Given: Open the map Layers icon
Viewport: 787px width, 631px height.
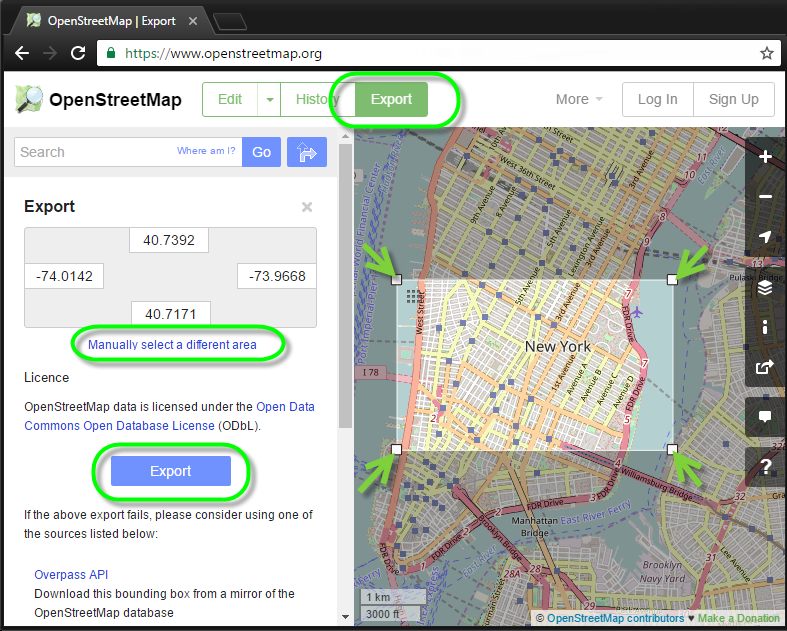Looking at the screenshot, I should [765, 288].
